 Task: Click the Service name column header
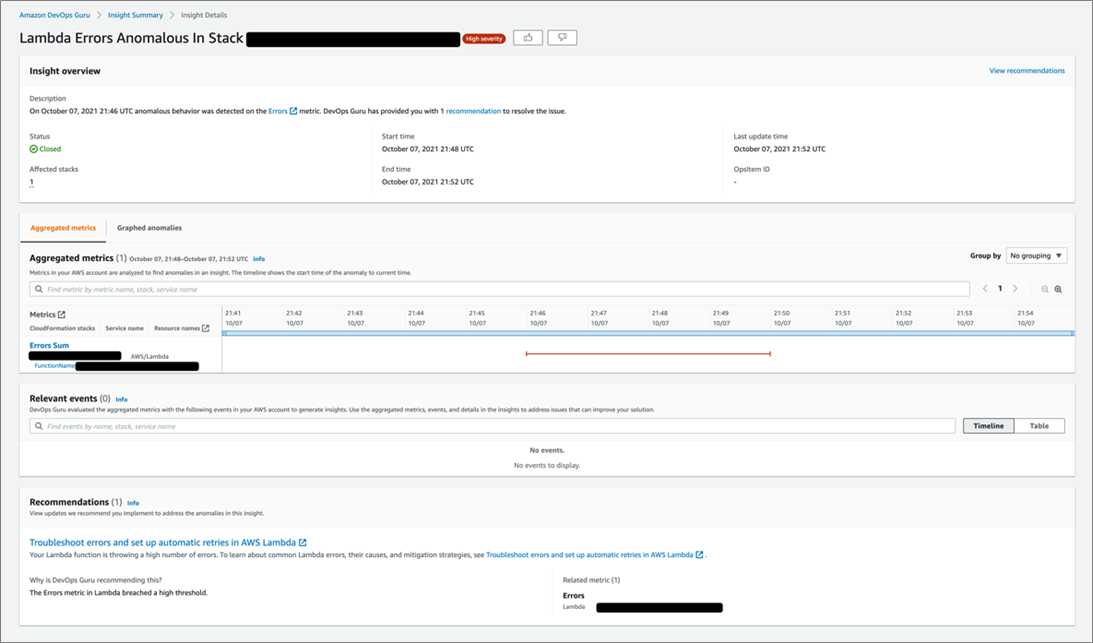125,328
